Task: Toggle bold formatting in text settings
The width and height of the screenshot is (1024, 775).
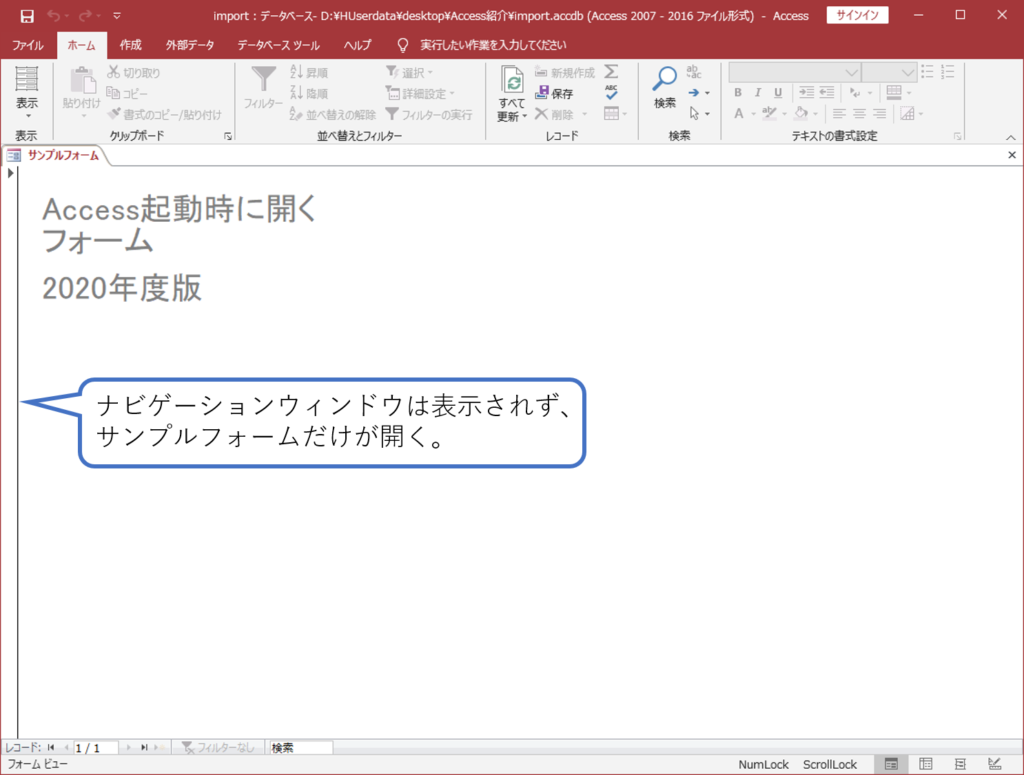Action: click(737, 92)
